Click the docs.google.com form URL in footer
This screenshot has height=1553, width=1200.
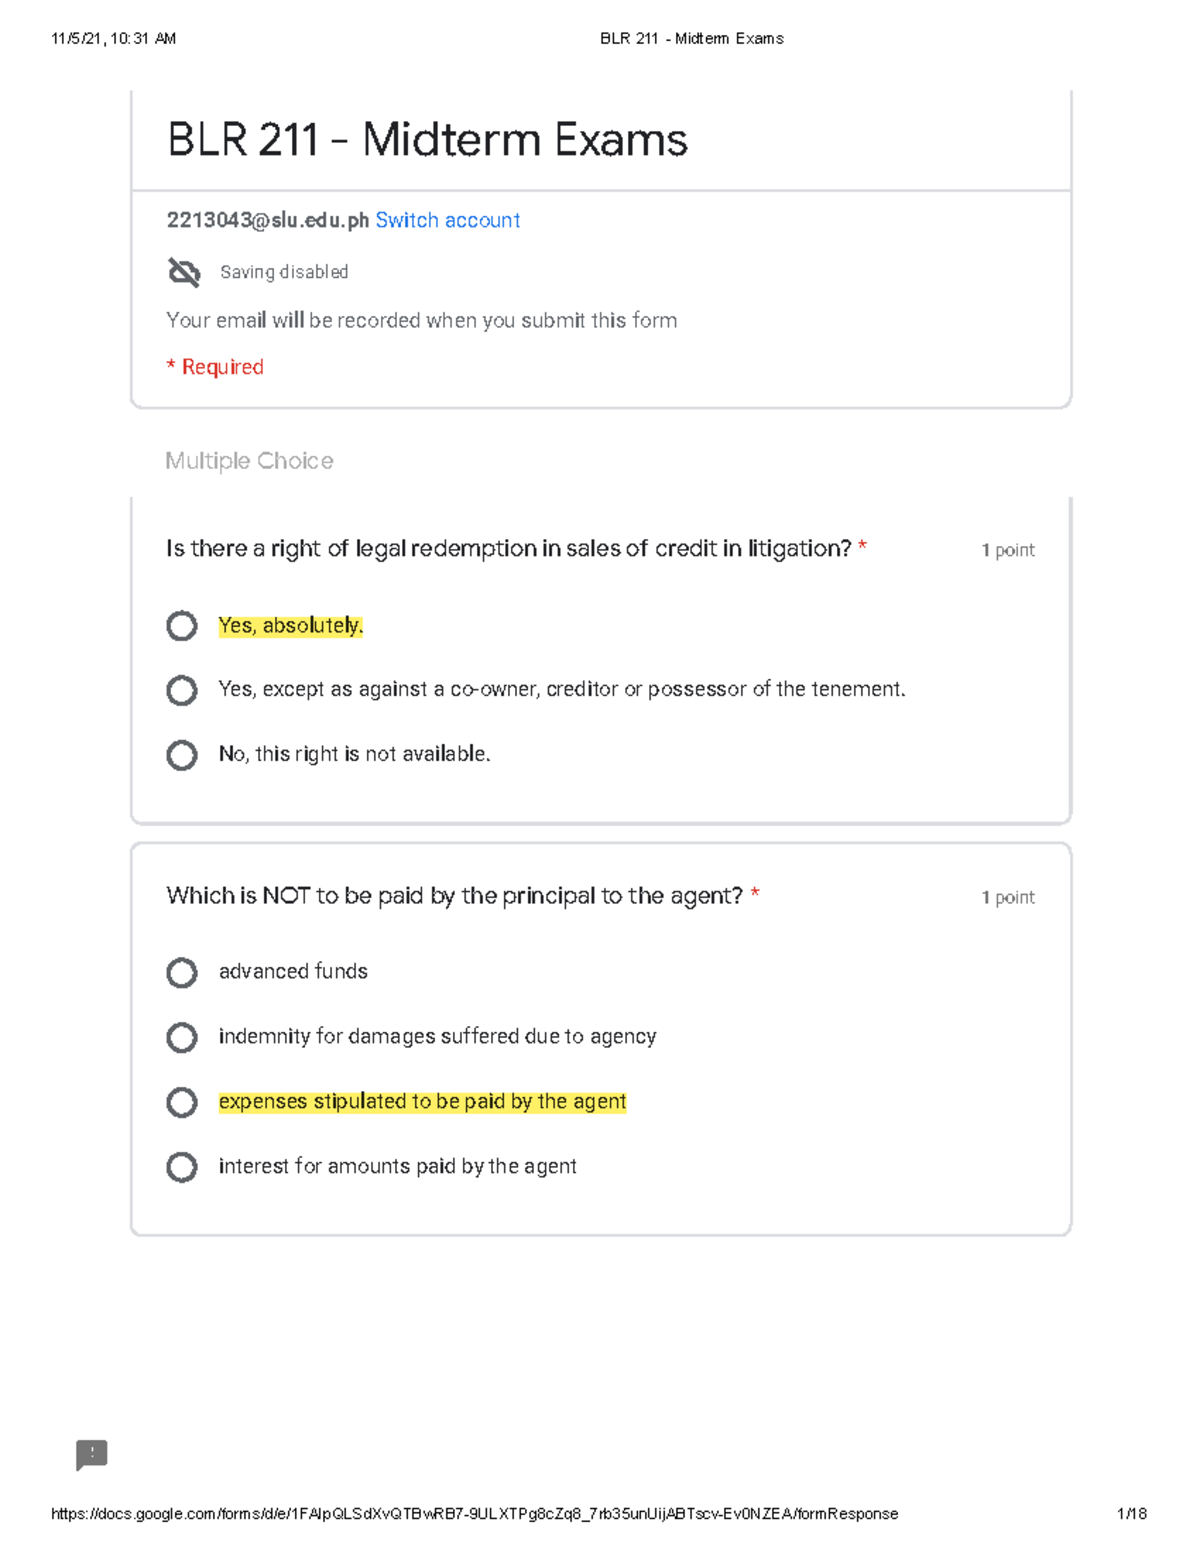(x=474, y=1514)
